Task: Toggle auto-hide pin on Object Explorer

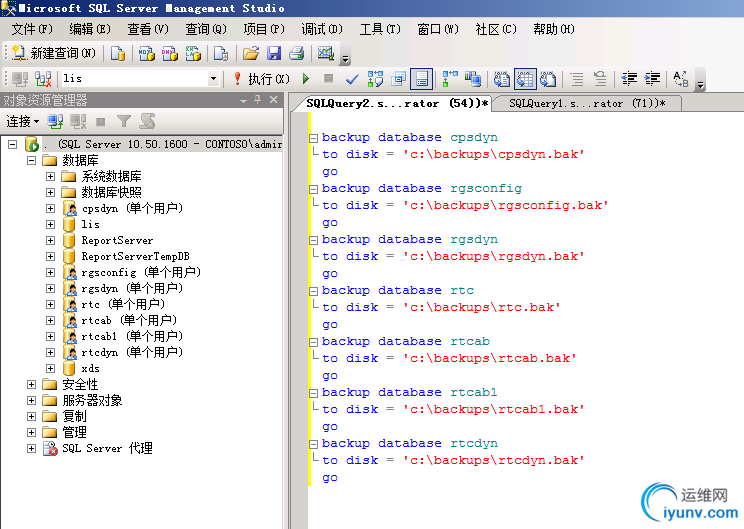Action: (258, 100)
